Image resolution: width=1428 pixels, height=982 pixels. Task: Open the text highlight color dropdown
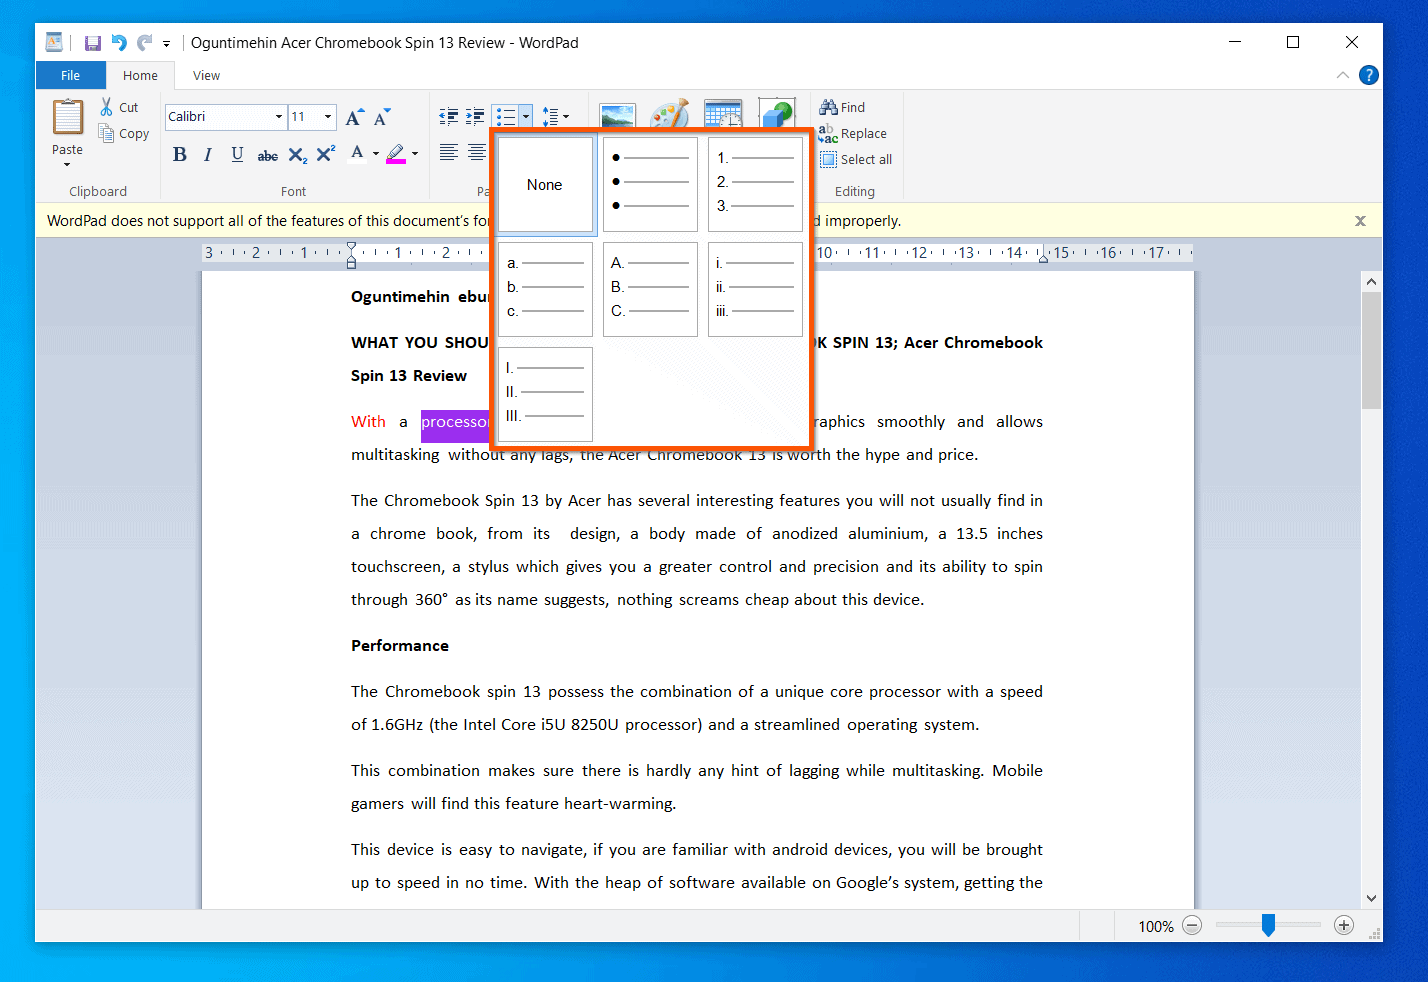pyautogui.click(x=413, y=154)
